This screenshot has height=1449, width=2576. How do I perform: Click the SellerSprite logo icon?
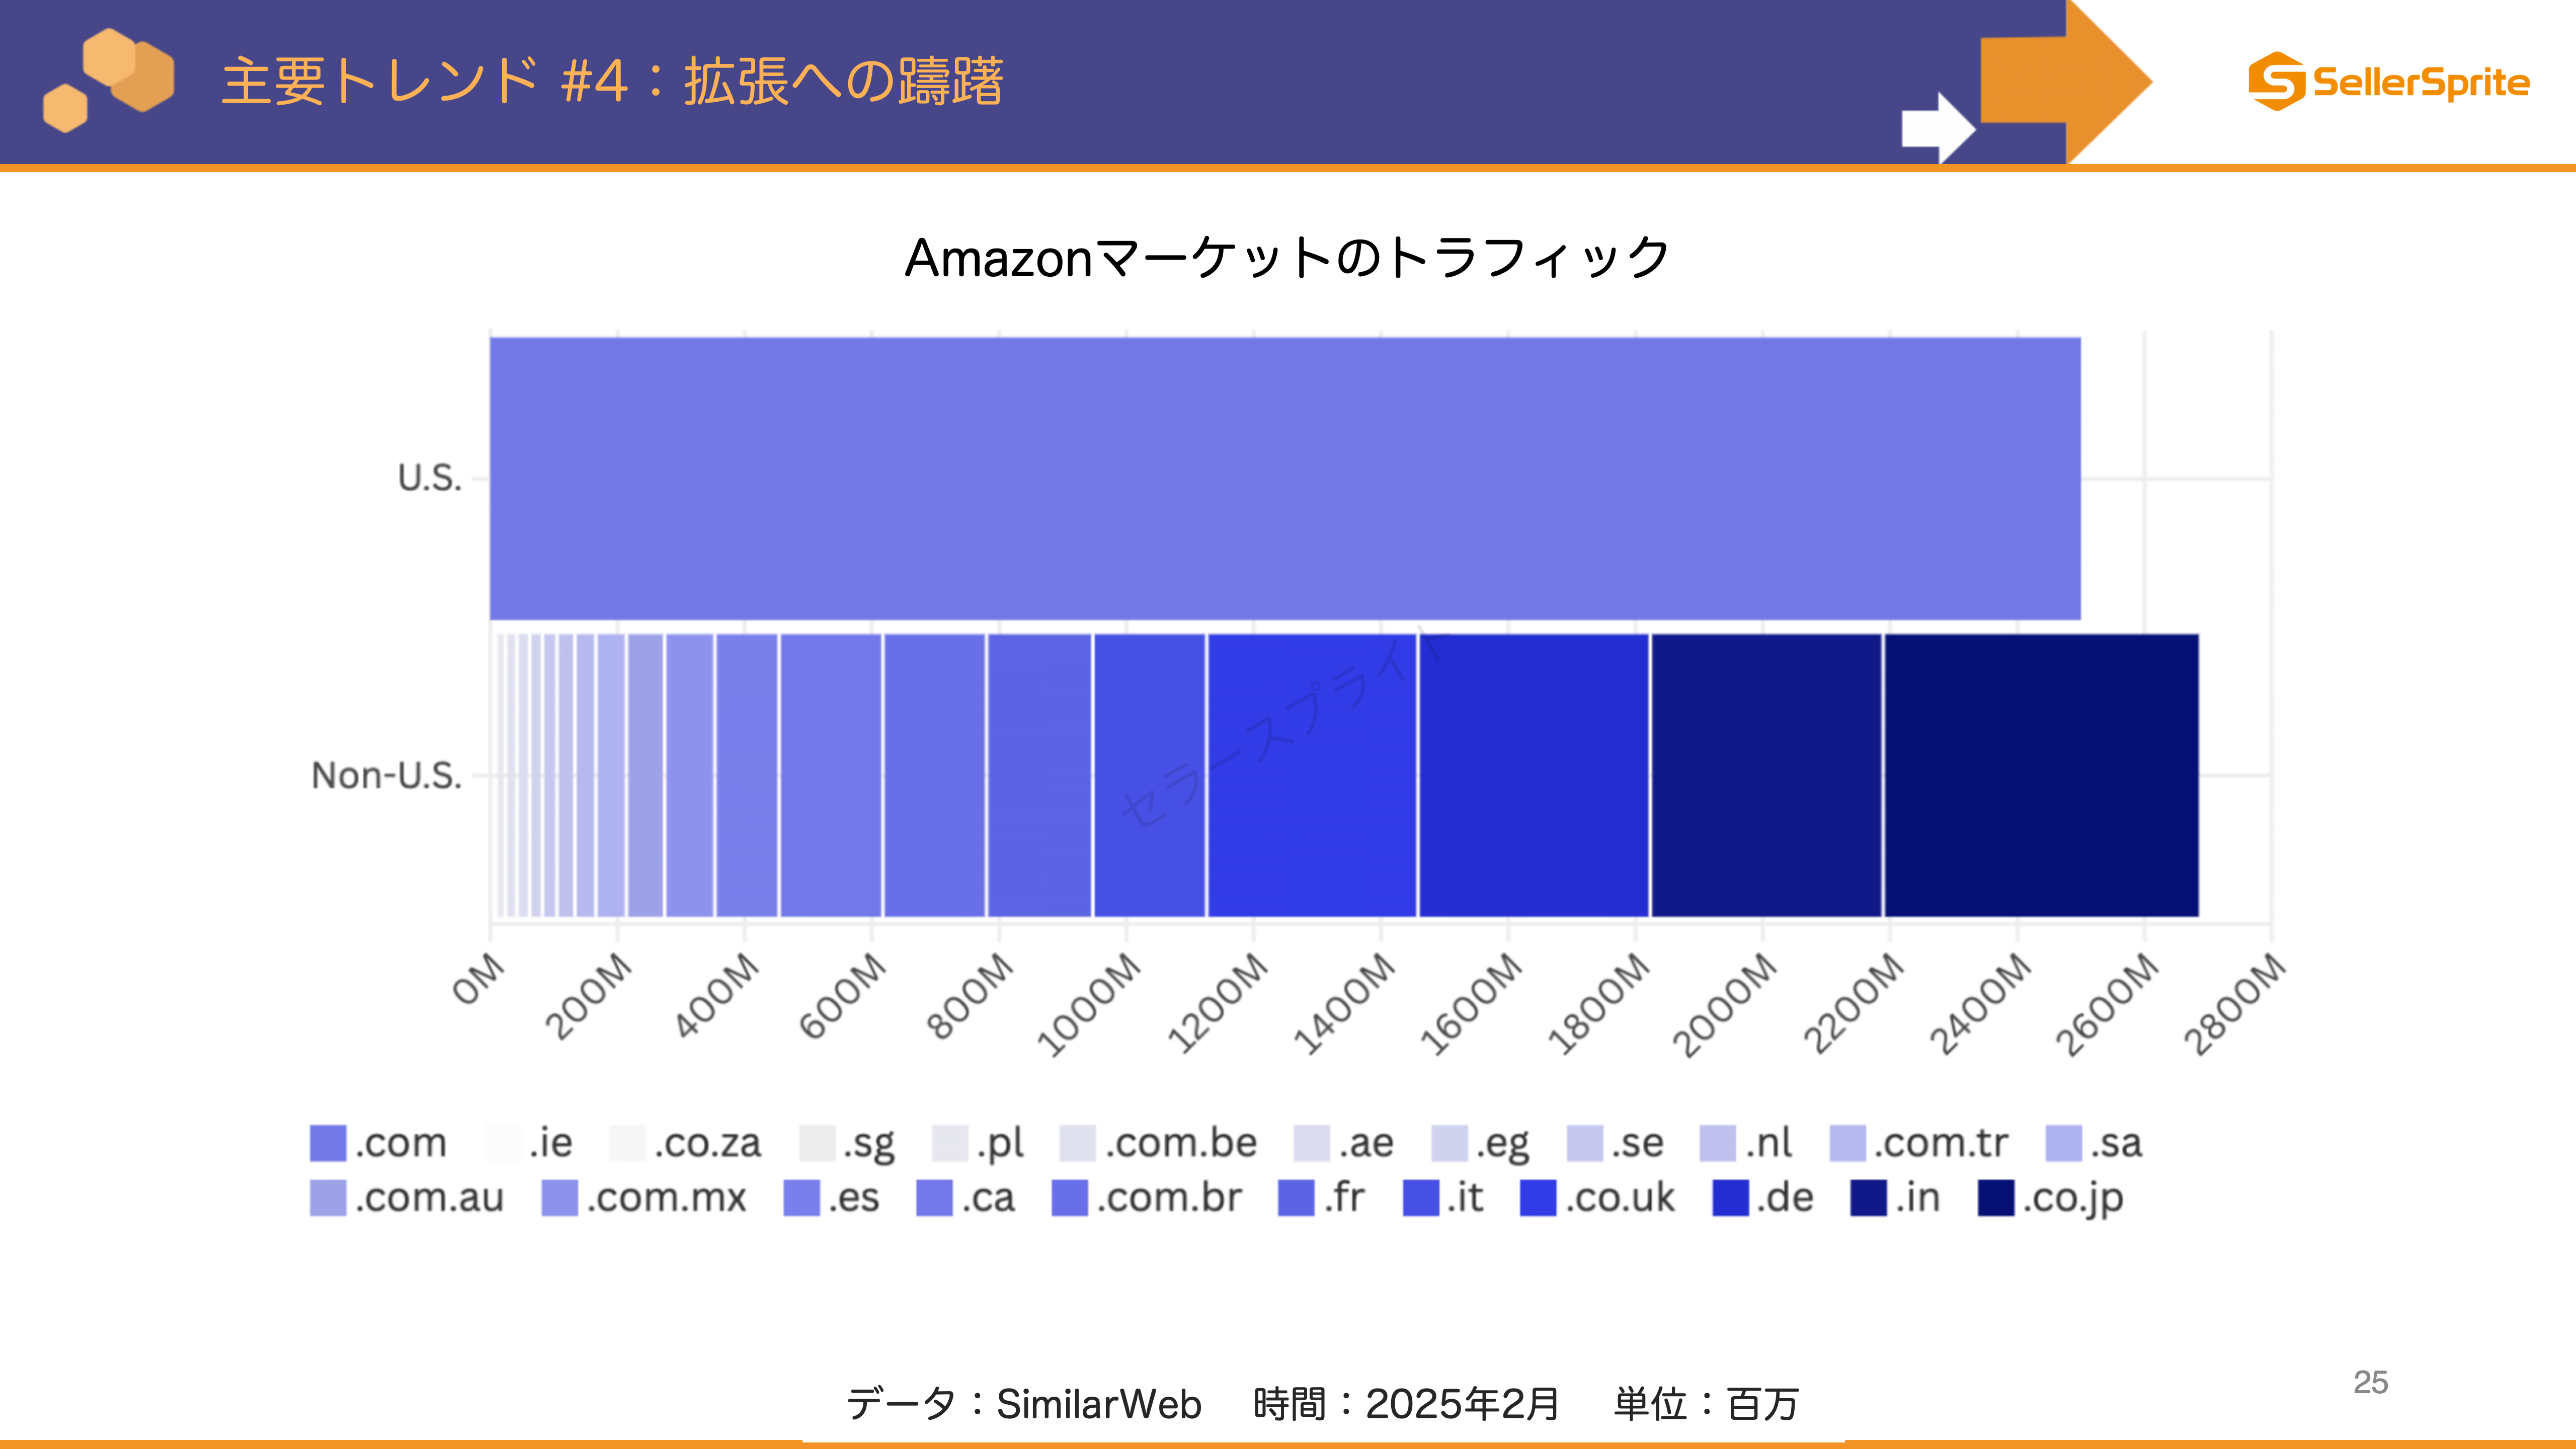[x=2277, y=81]
